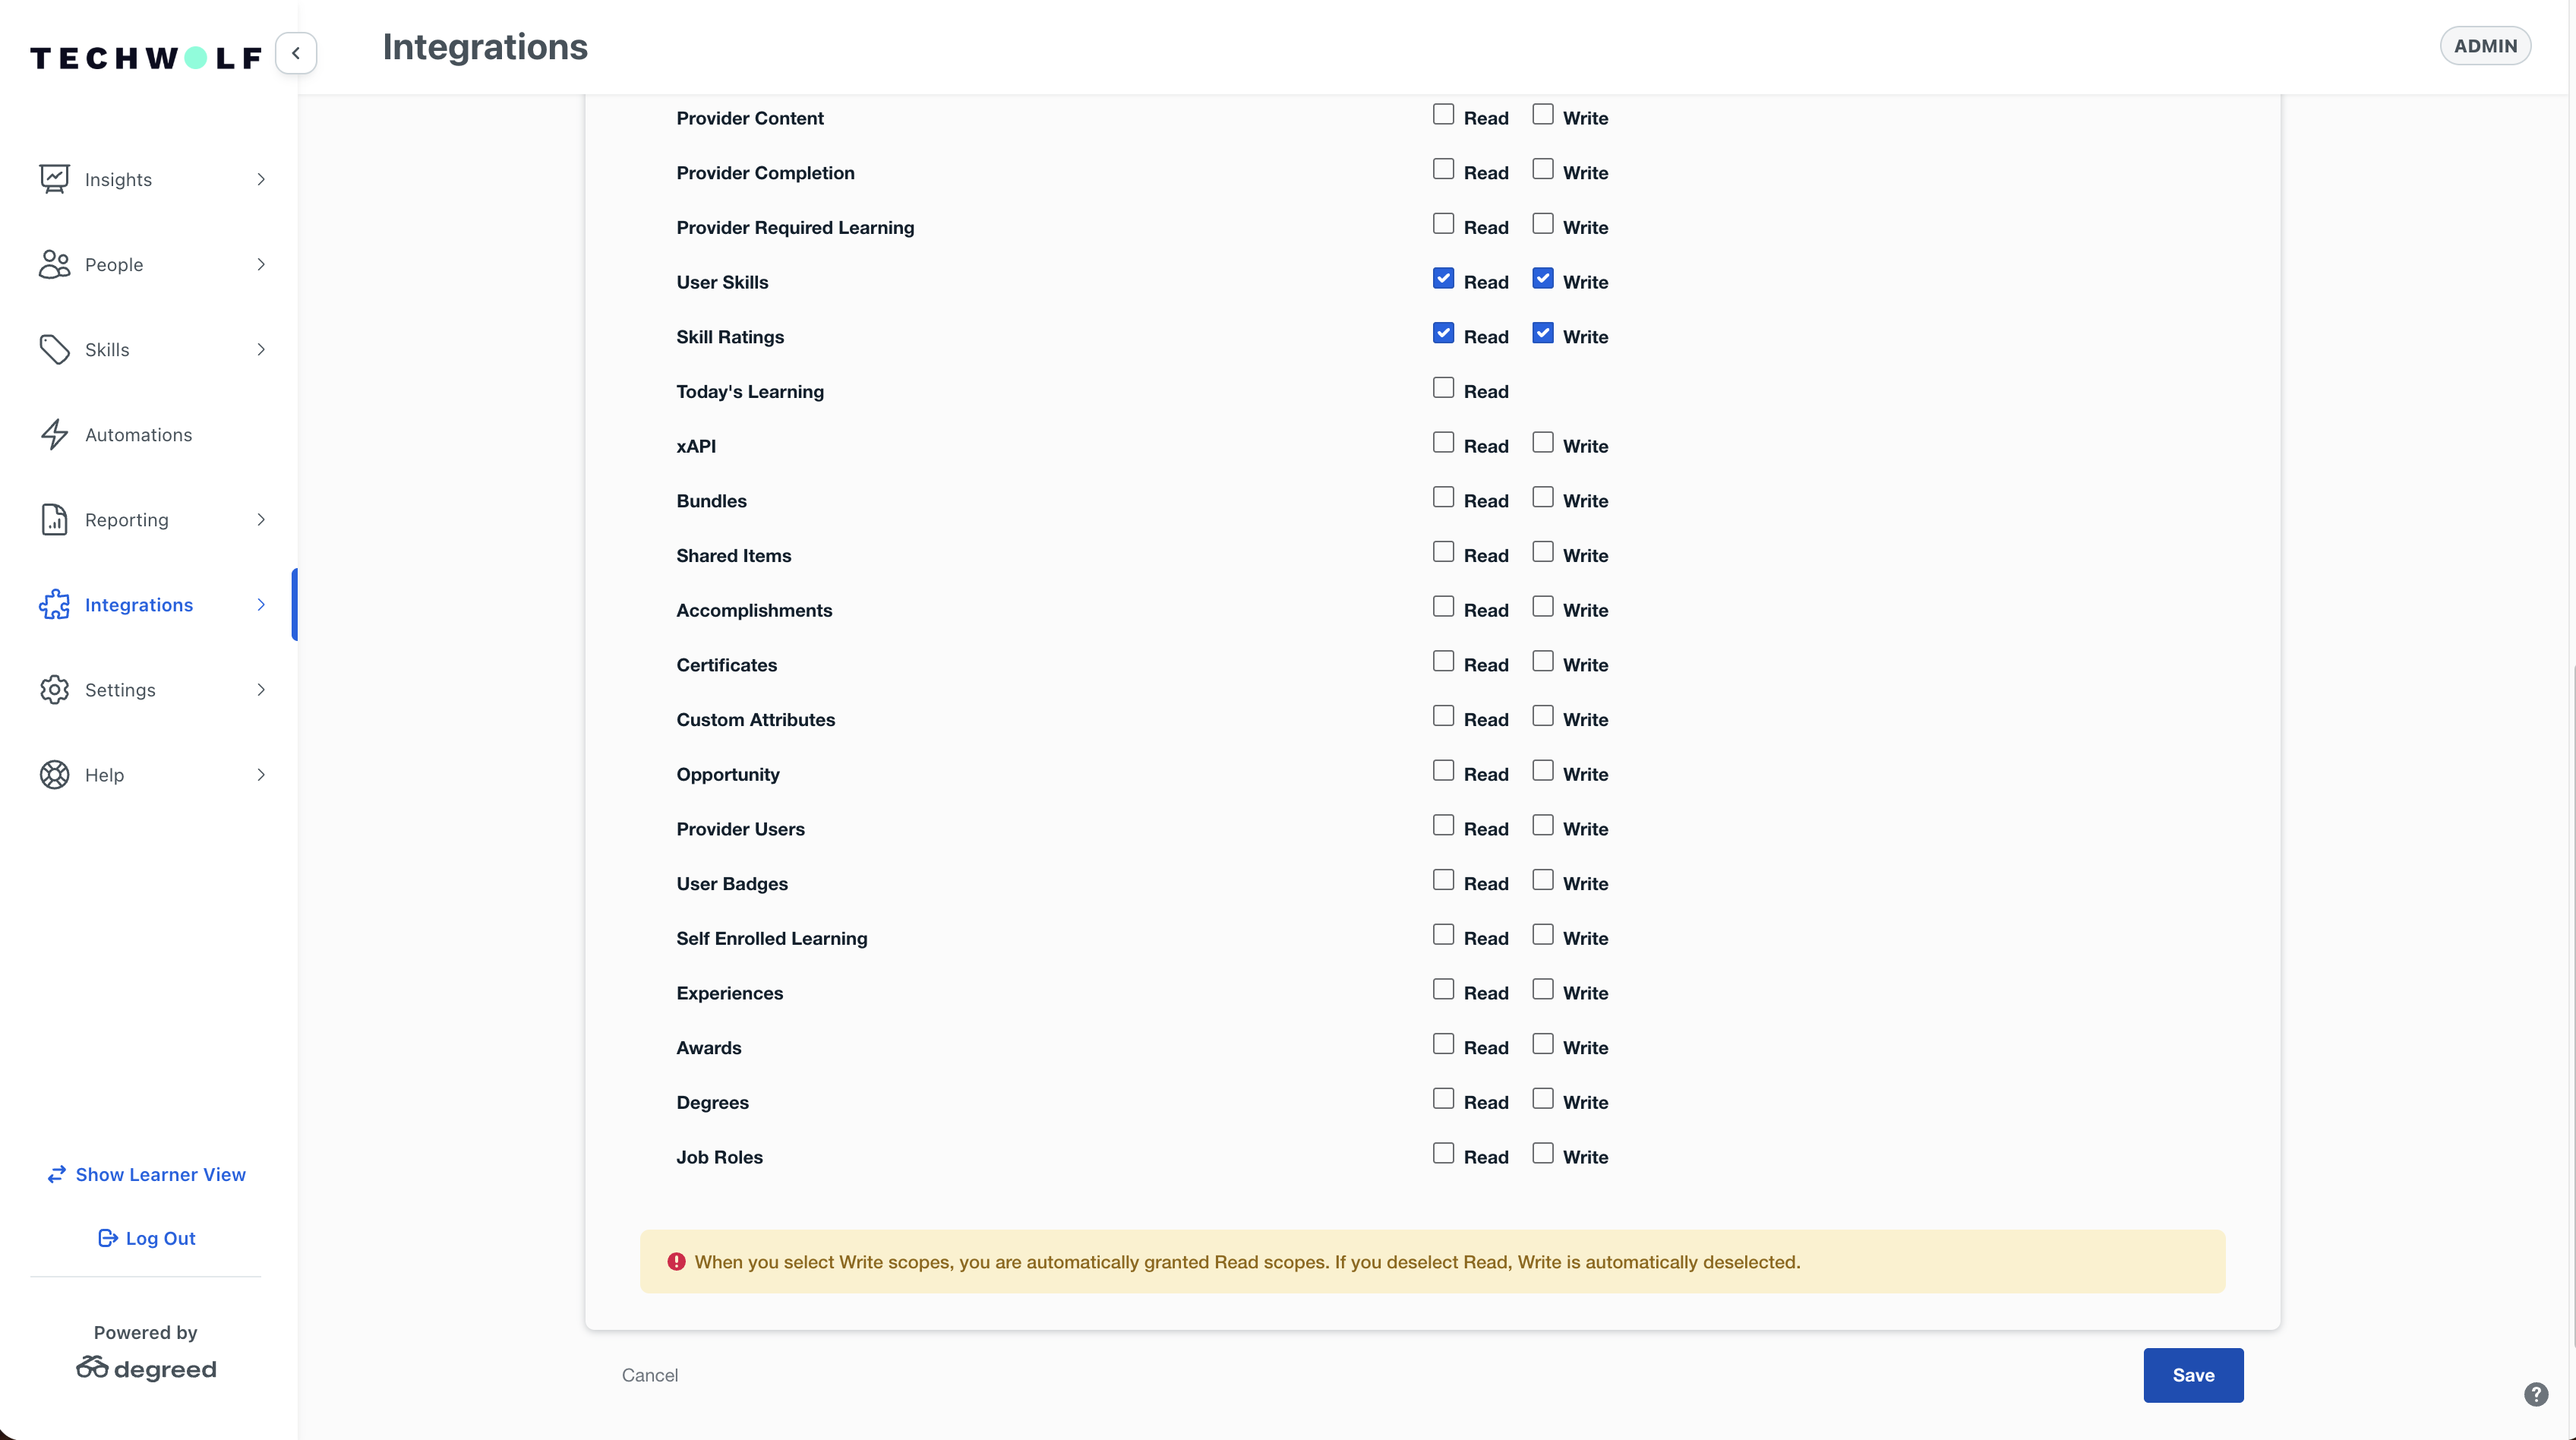Uncheck User Skills Write checkbox
The image size is (2576, 1440).
click(1542, 279)
